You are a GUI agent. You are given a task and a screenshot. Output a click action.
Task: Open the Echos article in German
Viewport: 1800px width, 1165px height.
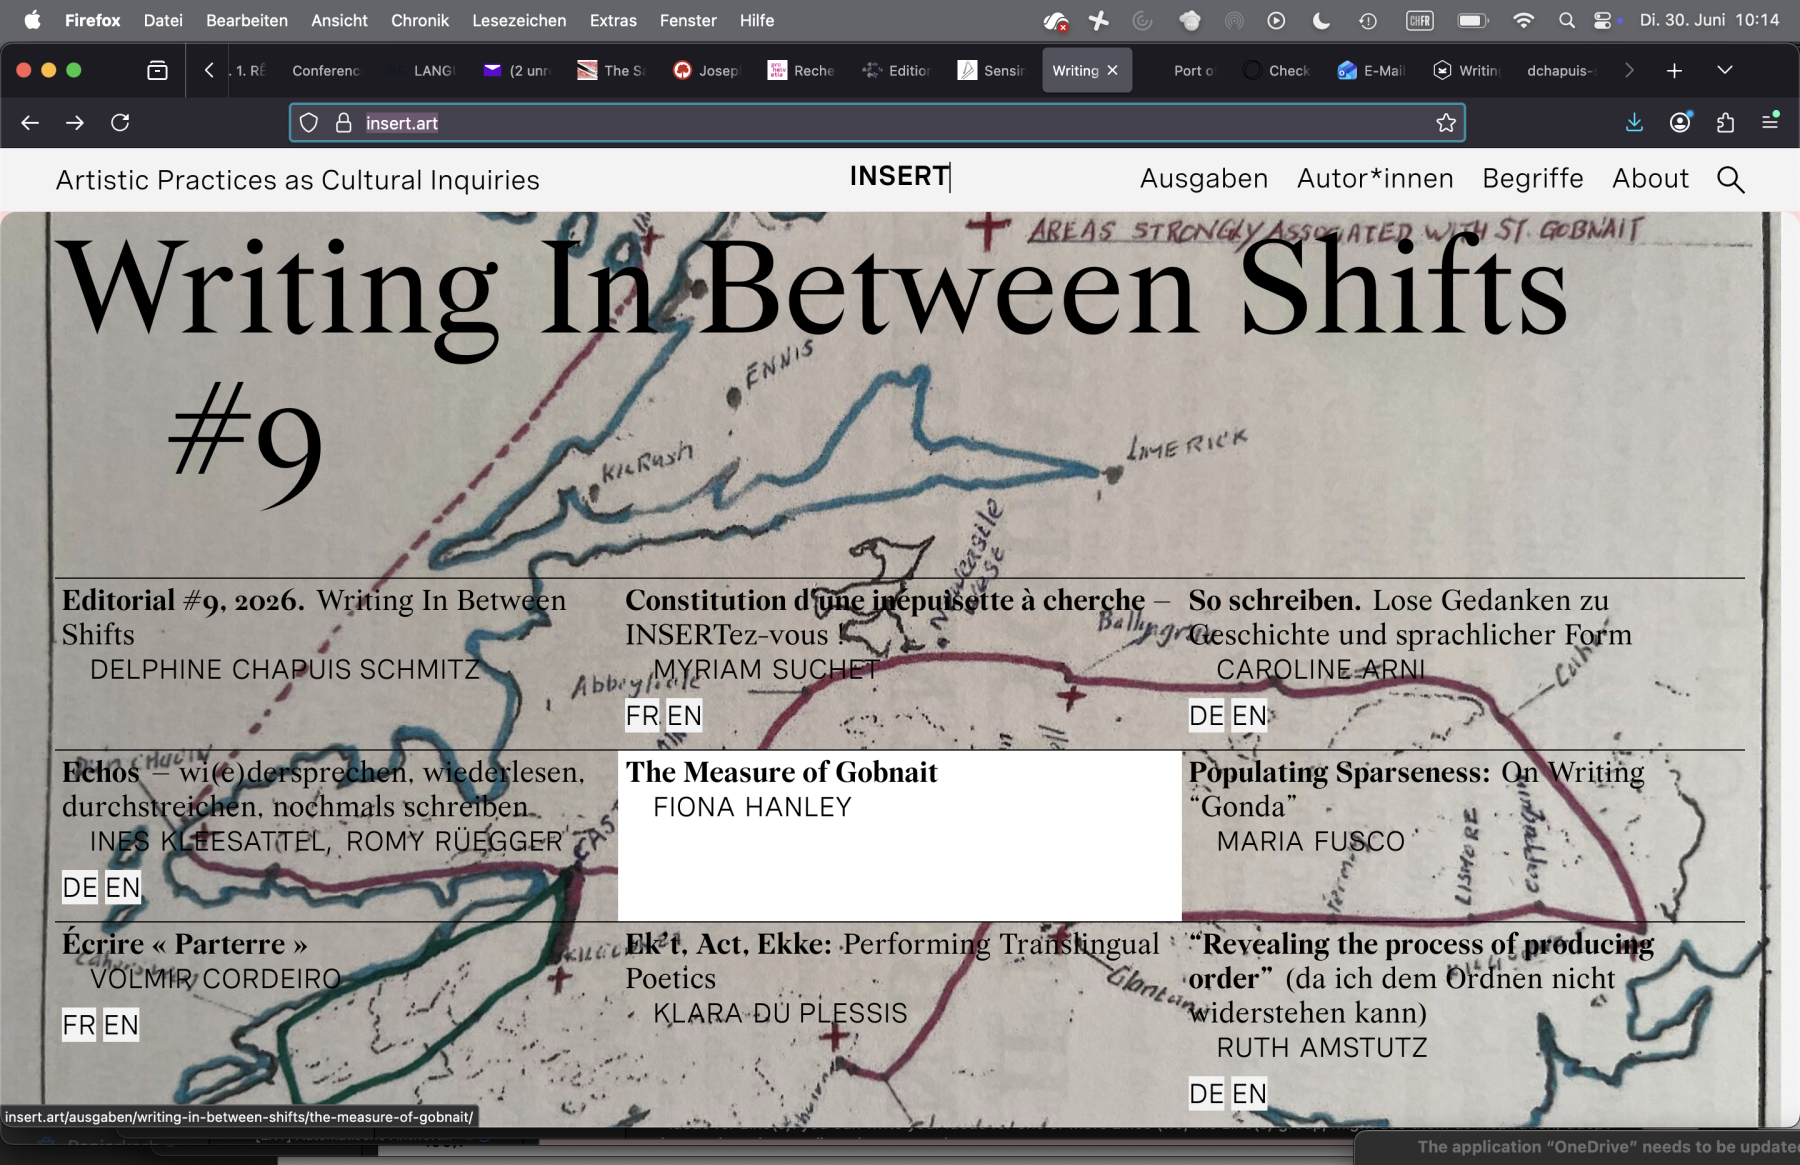click(80, 887)
